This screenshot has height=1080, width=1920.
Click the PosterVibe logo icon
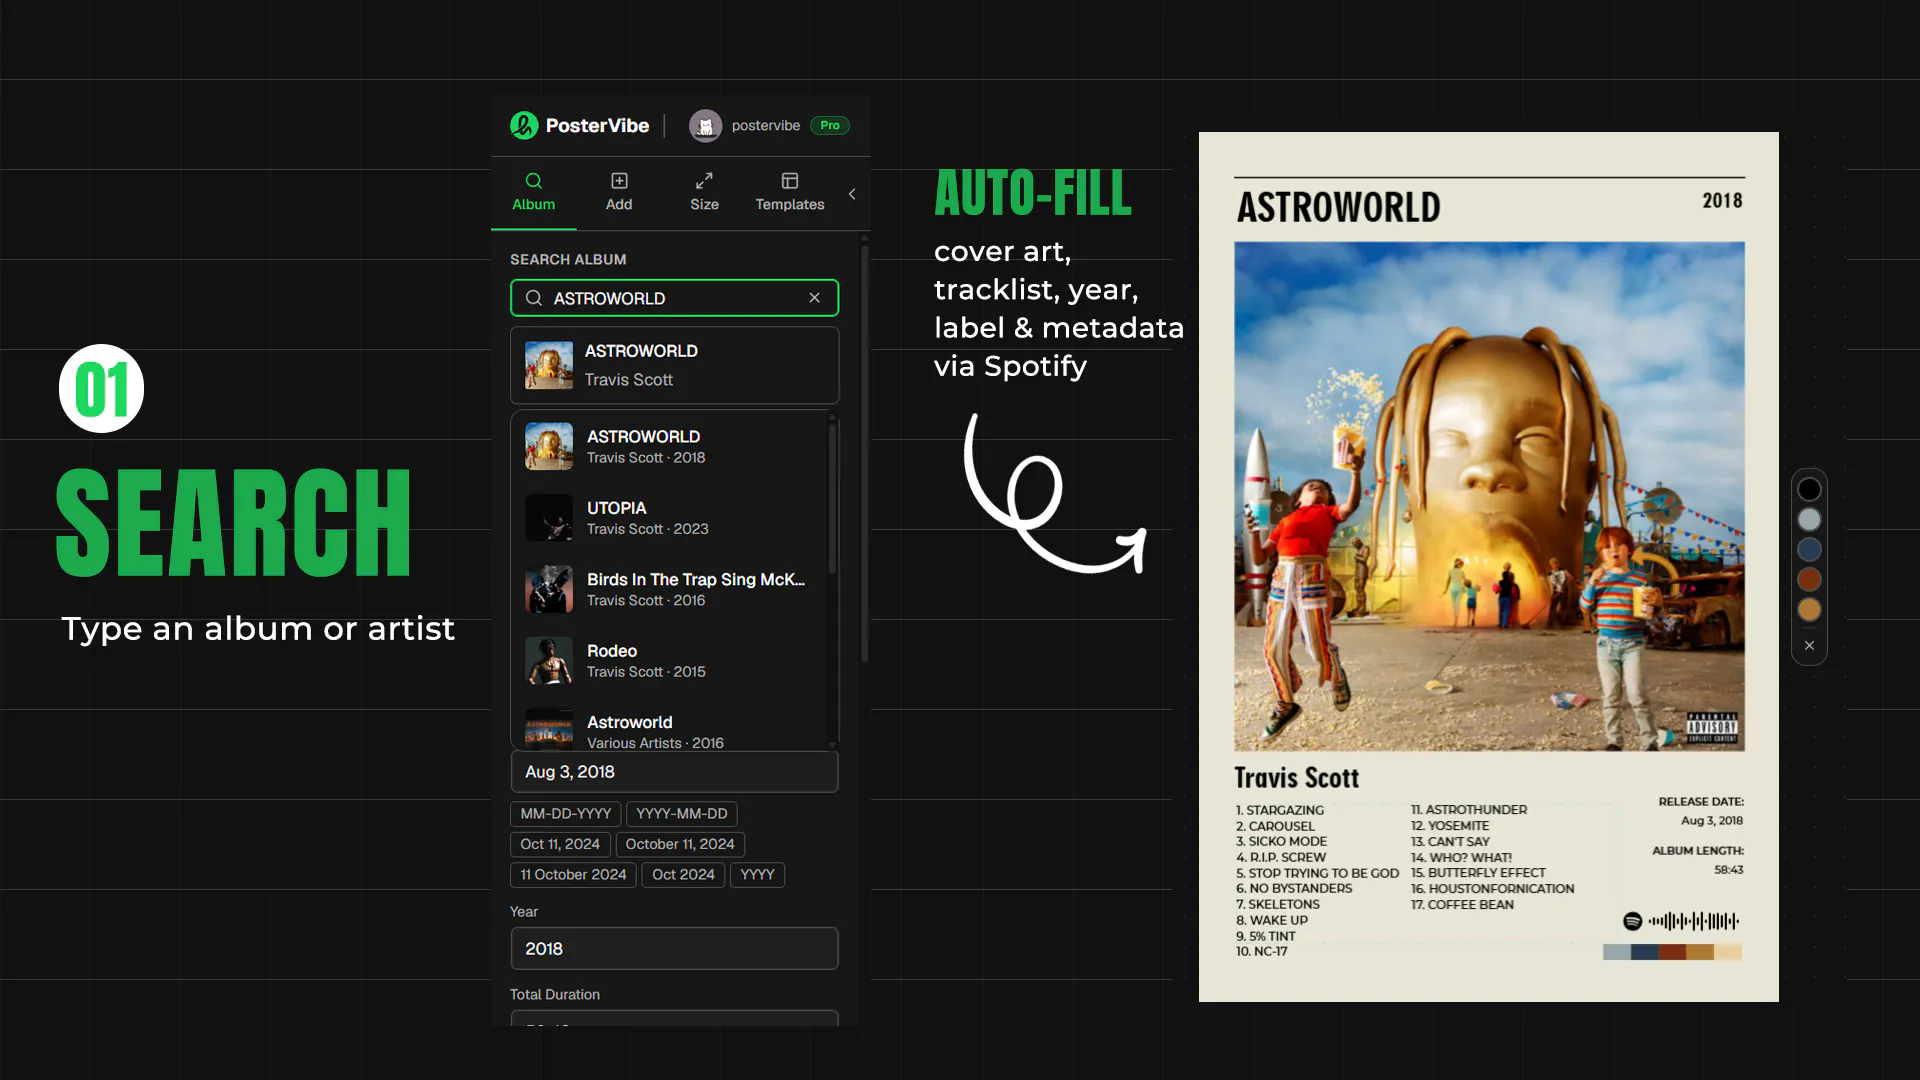click(524, 125)
